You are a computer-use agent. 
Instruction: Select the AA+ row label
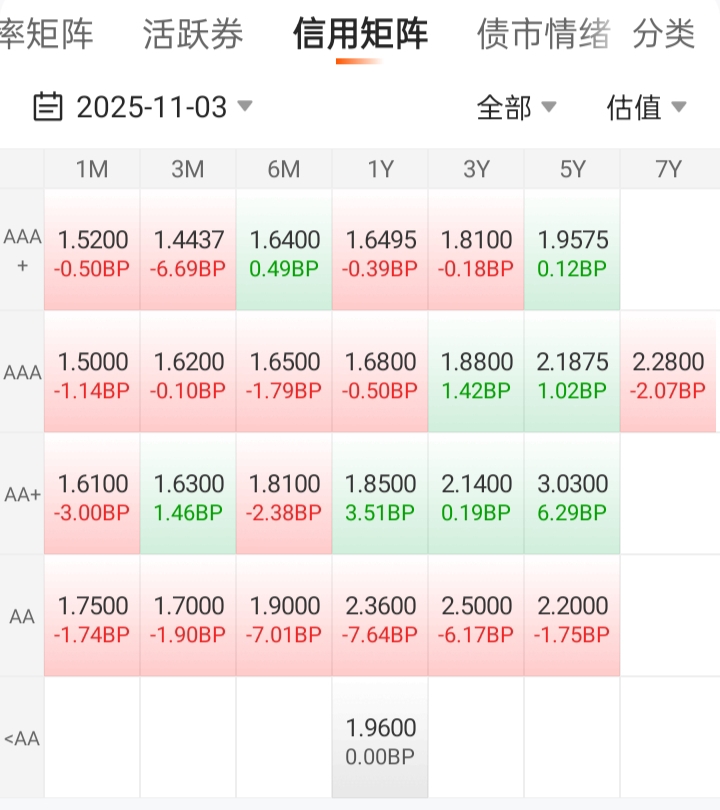[x=22, y=496]
